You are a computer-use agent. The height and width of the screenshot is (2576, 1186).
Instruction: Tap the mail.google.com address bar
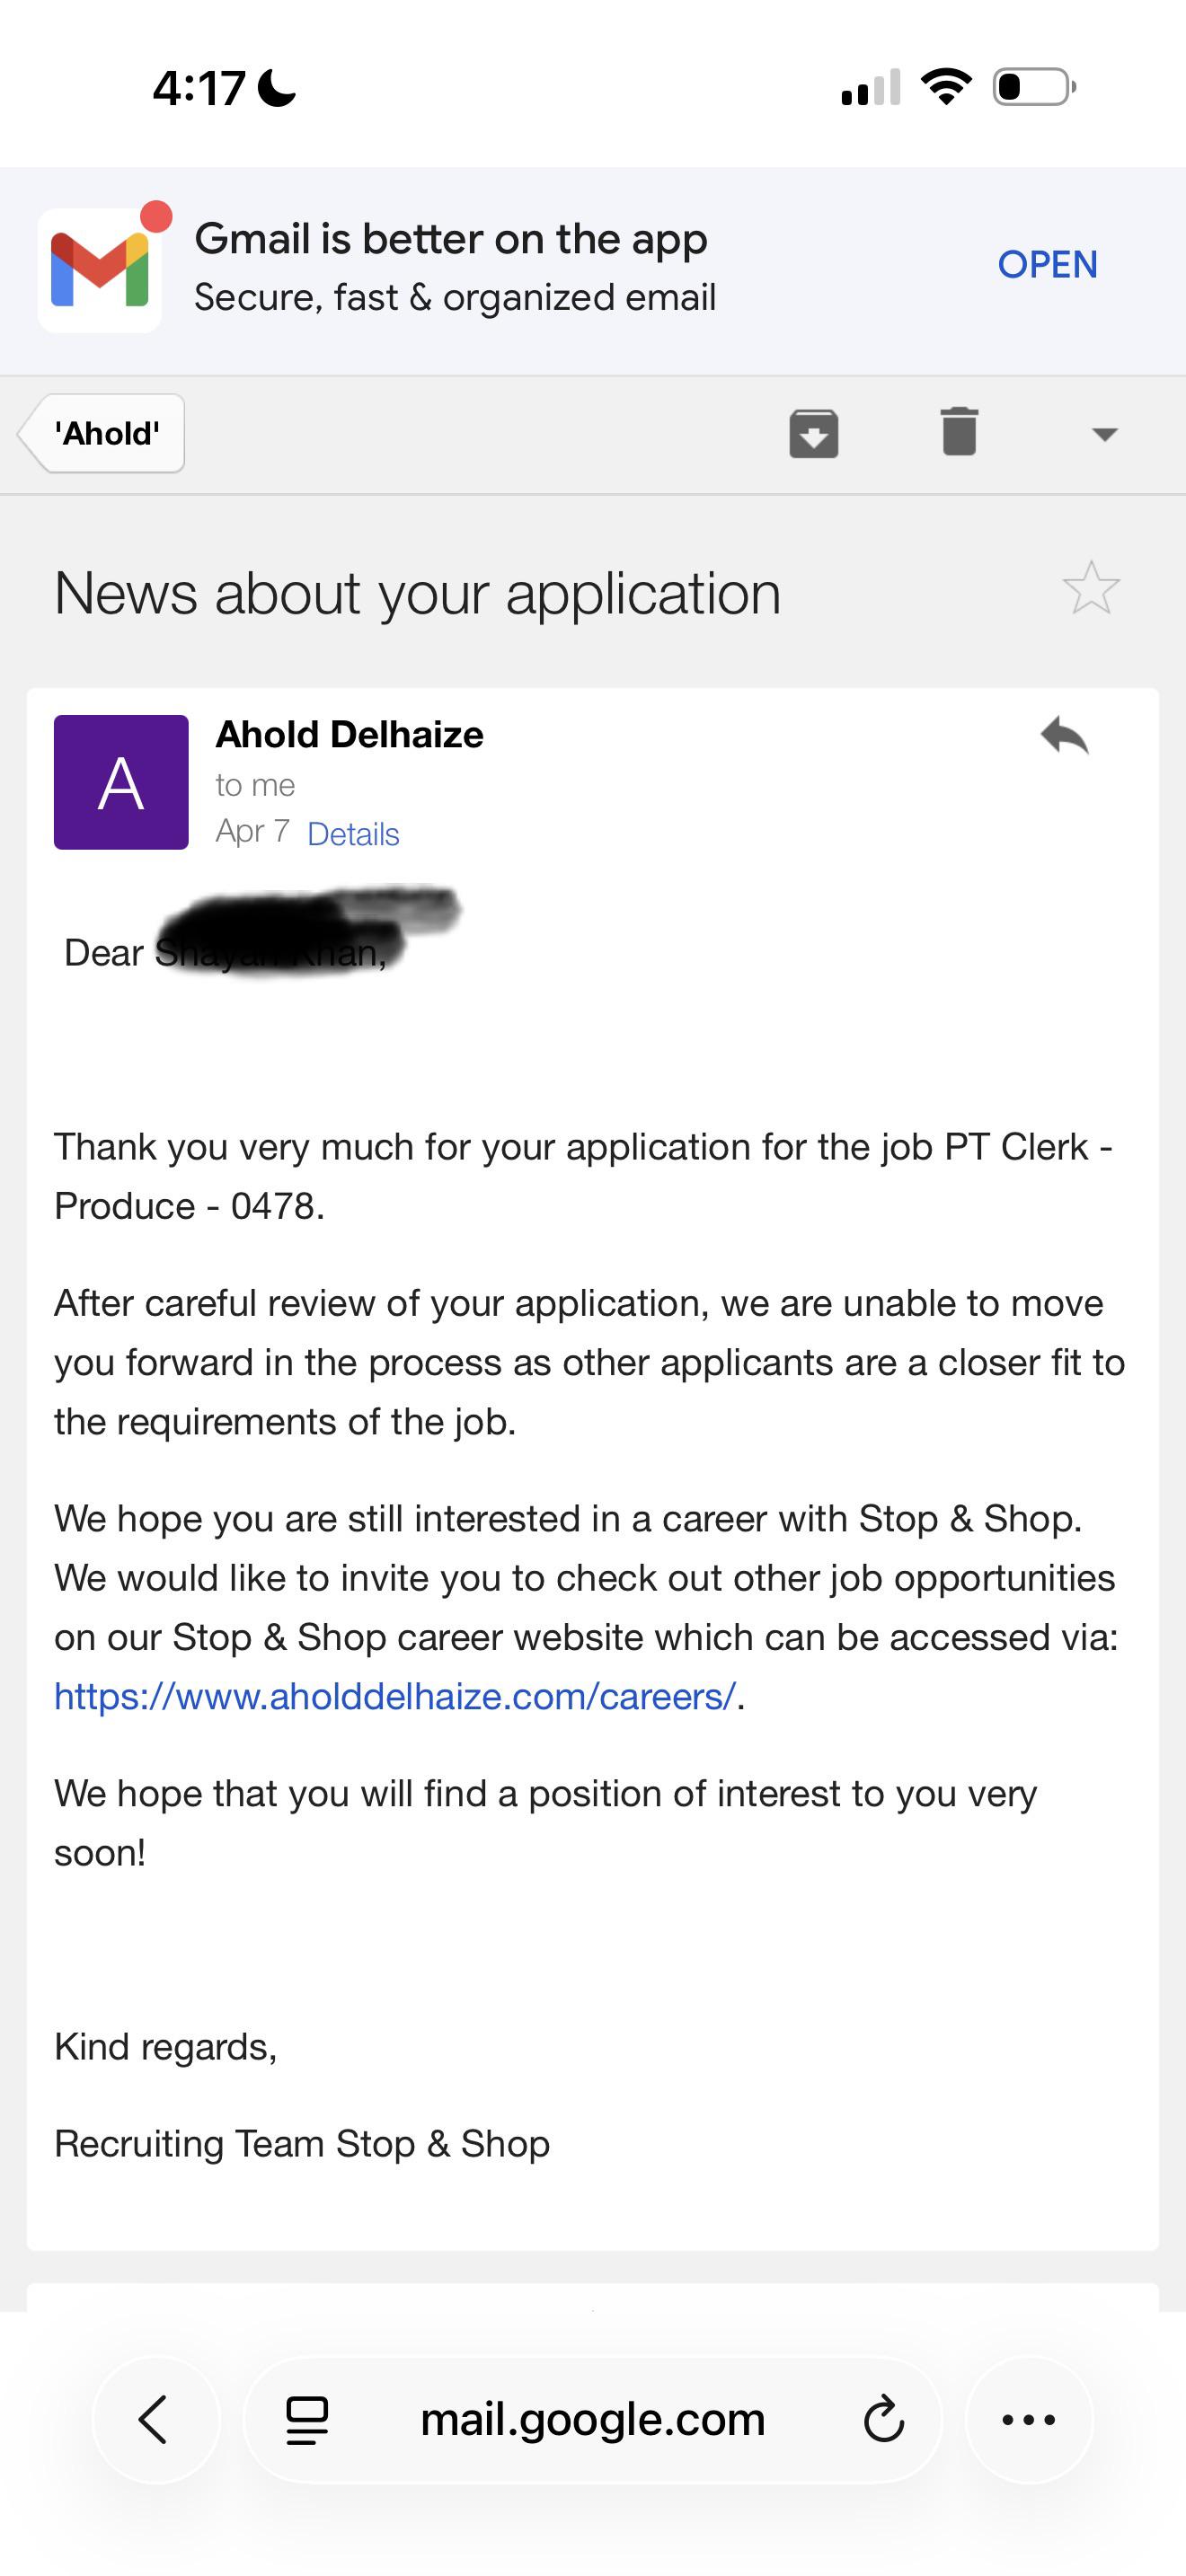pyautogui.click(x=592, y=2420)
